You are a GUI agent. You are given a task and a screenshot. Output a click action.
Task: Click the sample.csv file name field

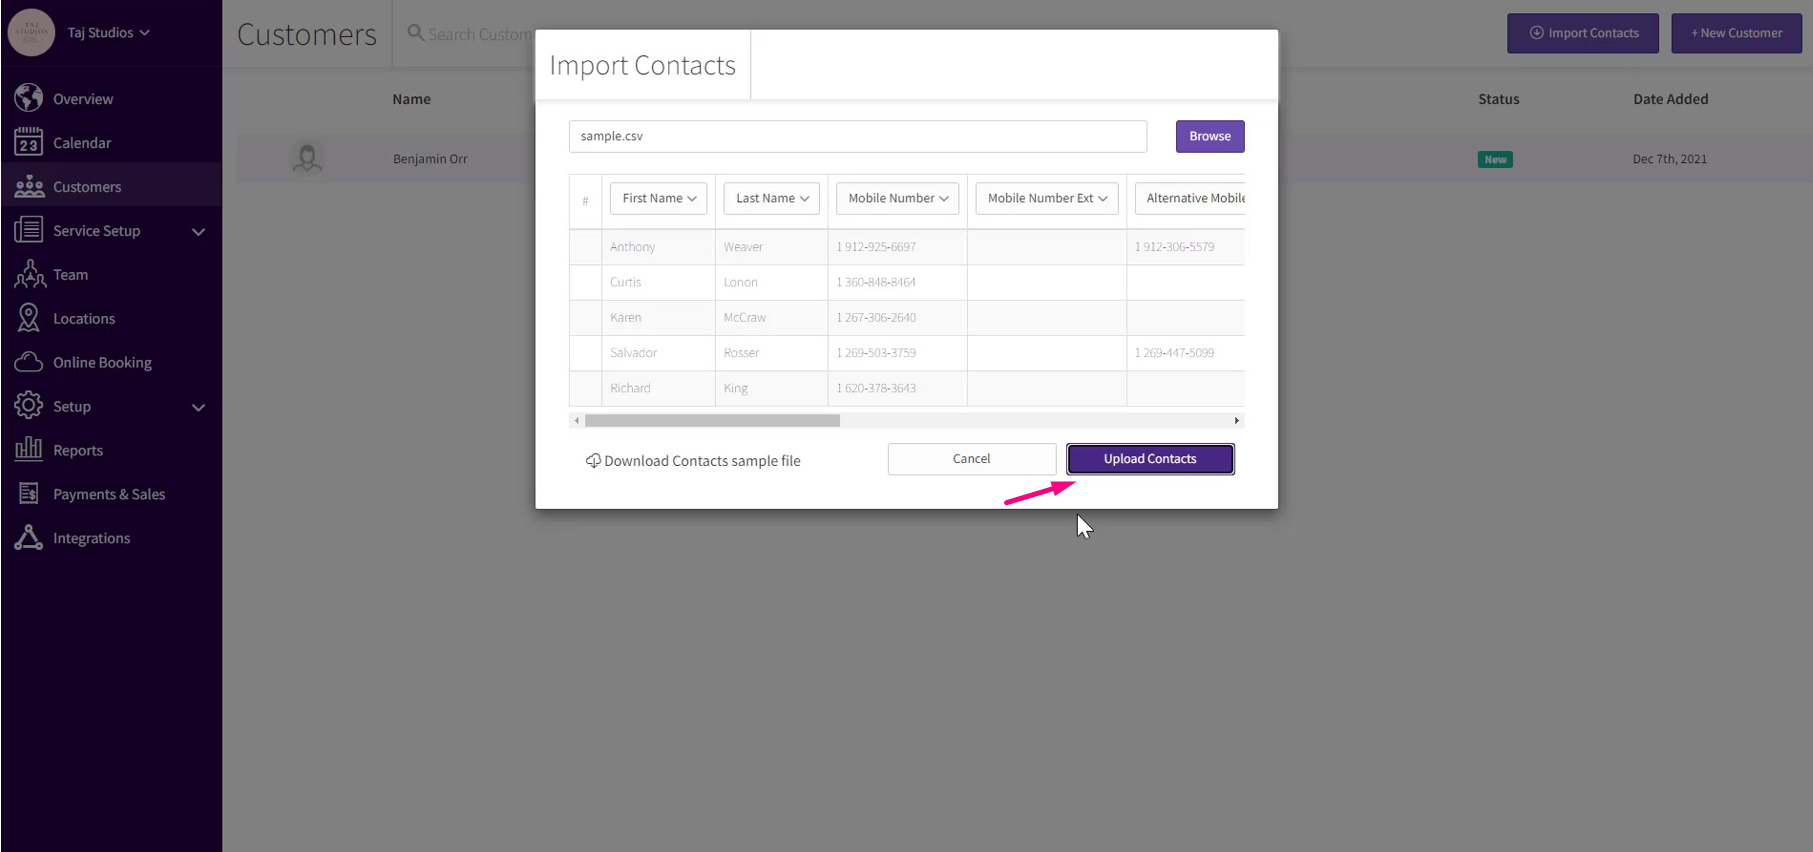click(x=857, y=136)
